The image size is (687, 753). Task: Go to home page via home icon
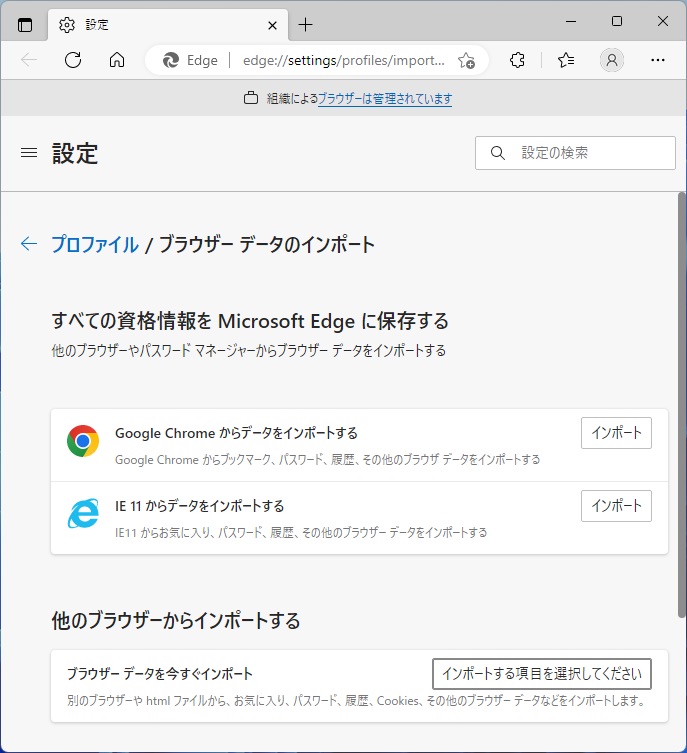click(x=117, y=60)
